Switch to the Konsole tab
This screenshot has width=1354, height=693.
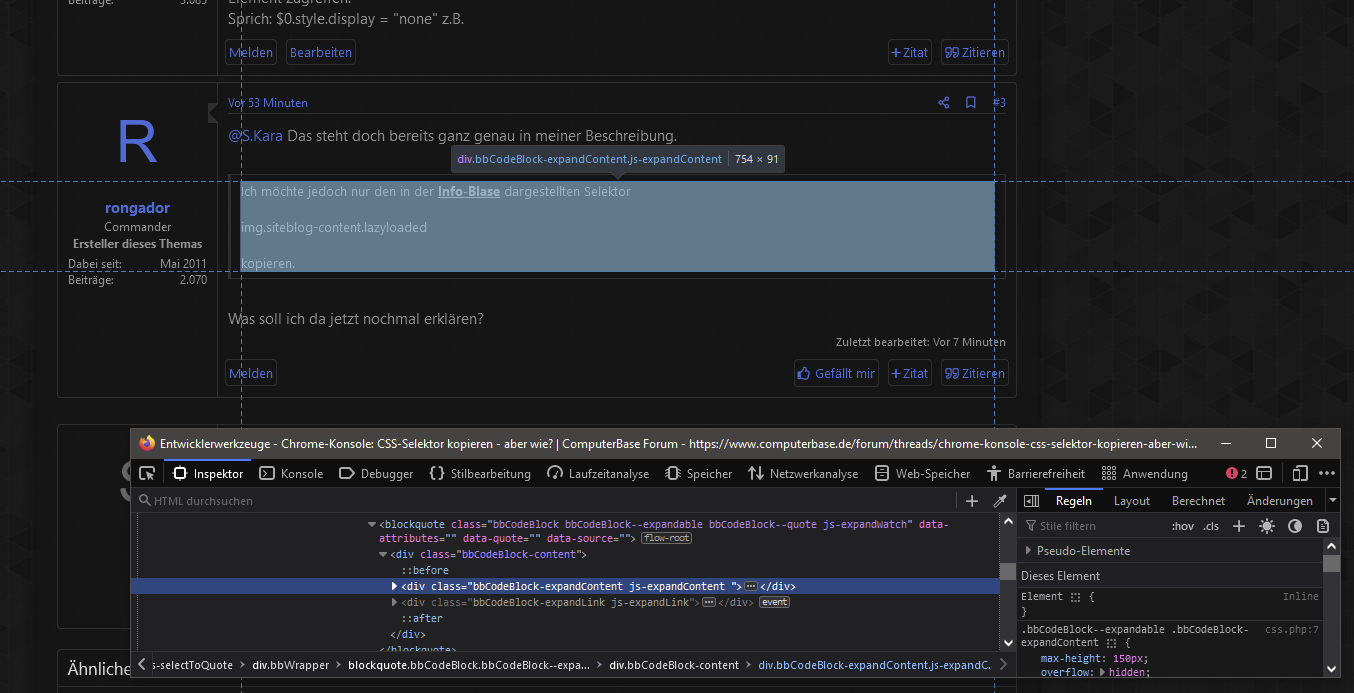click(x=291, y=474)
